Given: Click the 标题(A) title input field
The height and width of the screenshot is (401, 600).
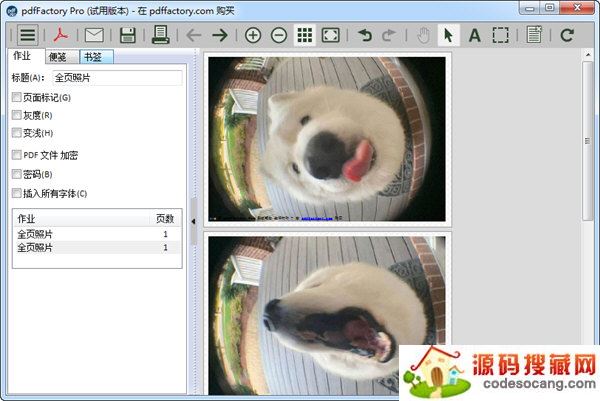Looking at the screenshot, I should point(116,77).
